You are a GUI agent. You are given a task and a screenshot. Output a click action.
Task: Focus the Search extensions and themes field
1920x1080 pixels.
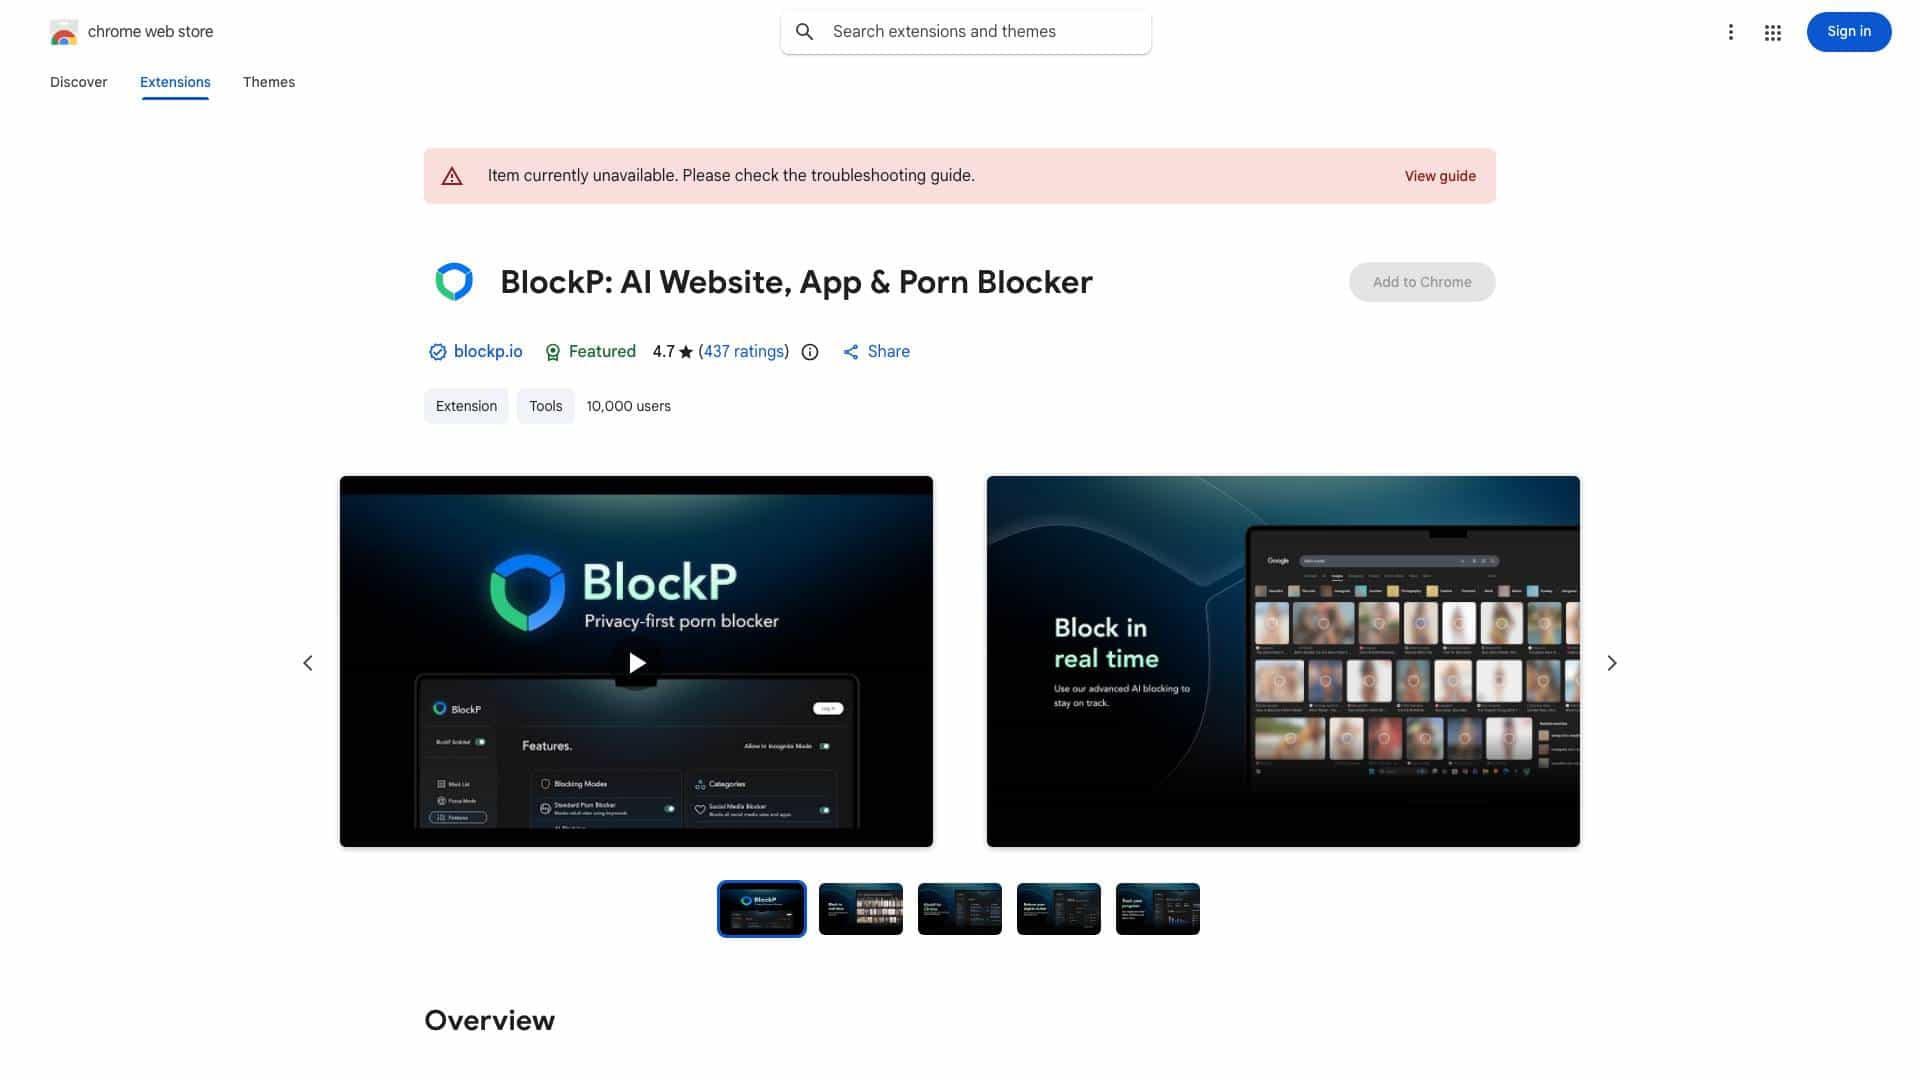coord(965,32)
